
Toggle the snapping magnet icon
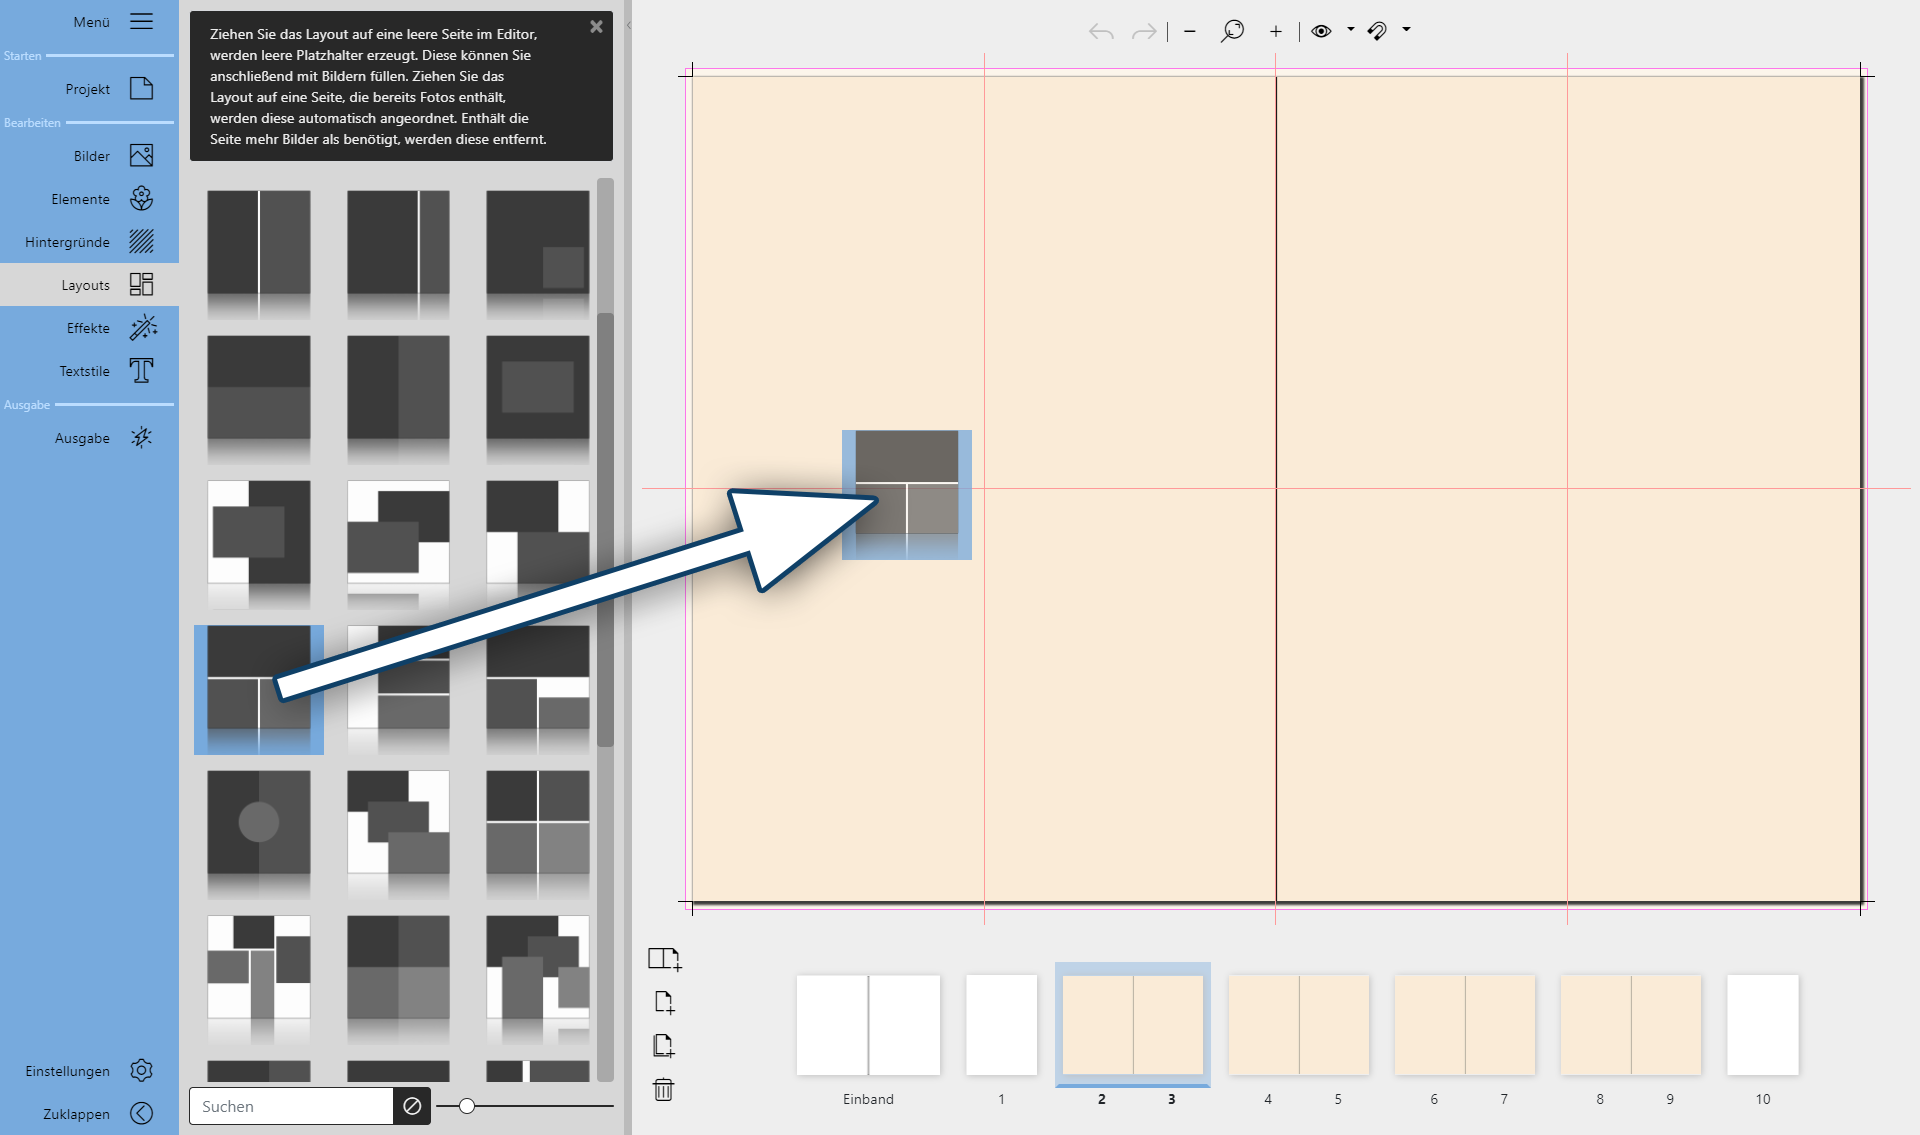(x=1380, y=31)
